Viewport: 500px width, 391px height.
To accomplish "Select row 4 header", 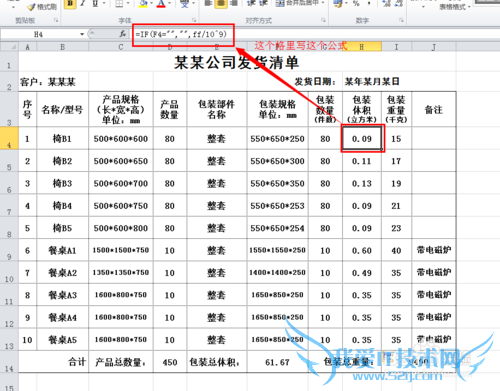I will pos(9,138).
